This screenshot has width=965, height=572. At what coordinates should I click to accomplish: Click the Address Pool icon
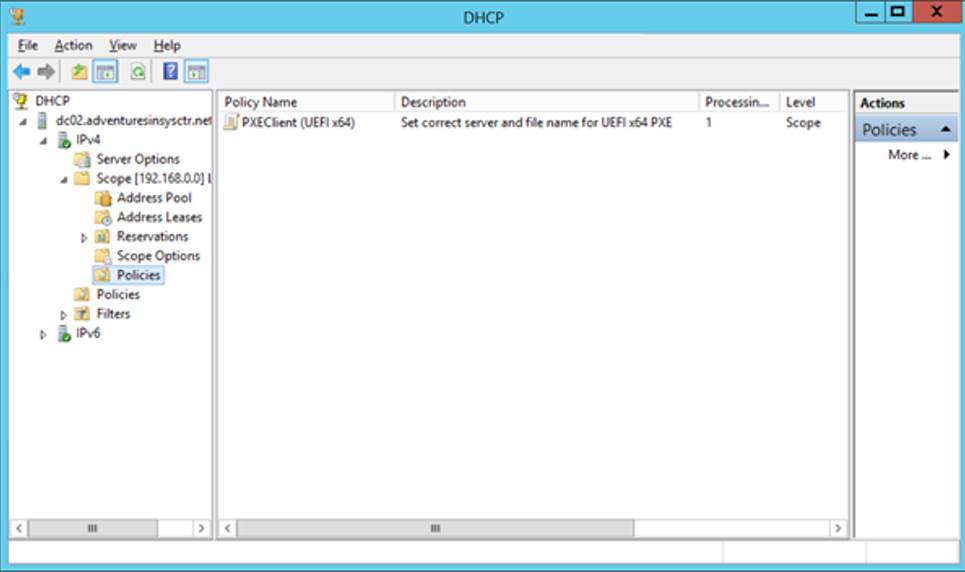coord(103,198)
